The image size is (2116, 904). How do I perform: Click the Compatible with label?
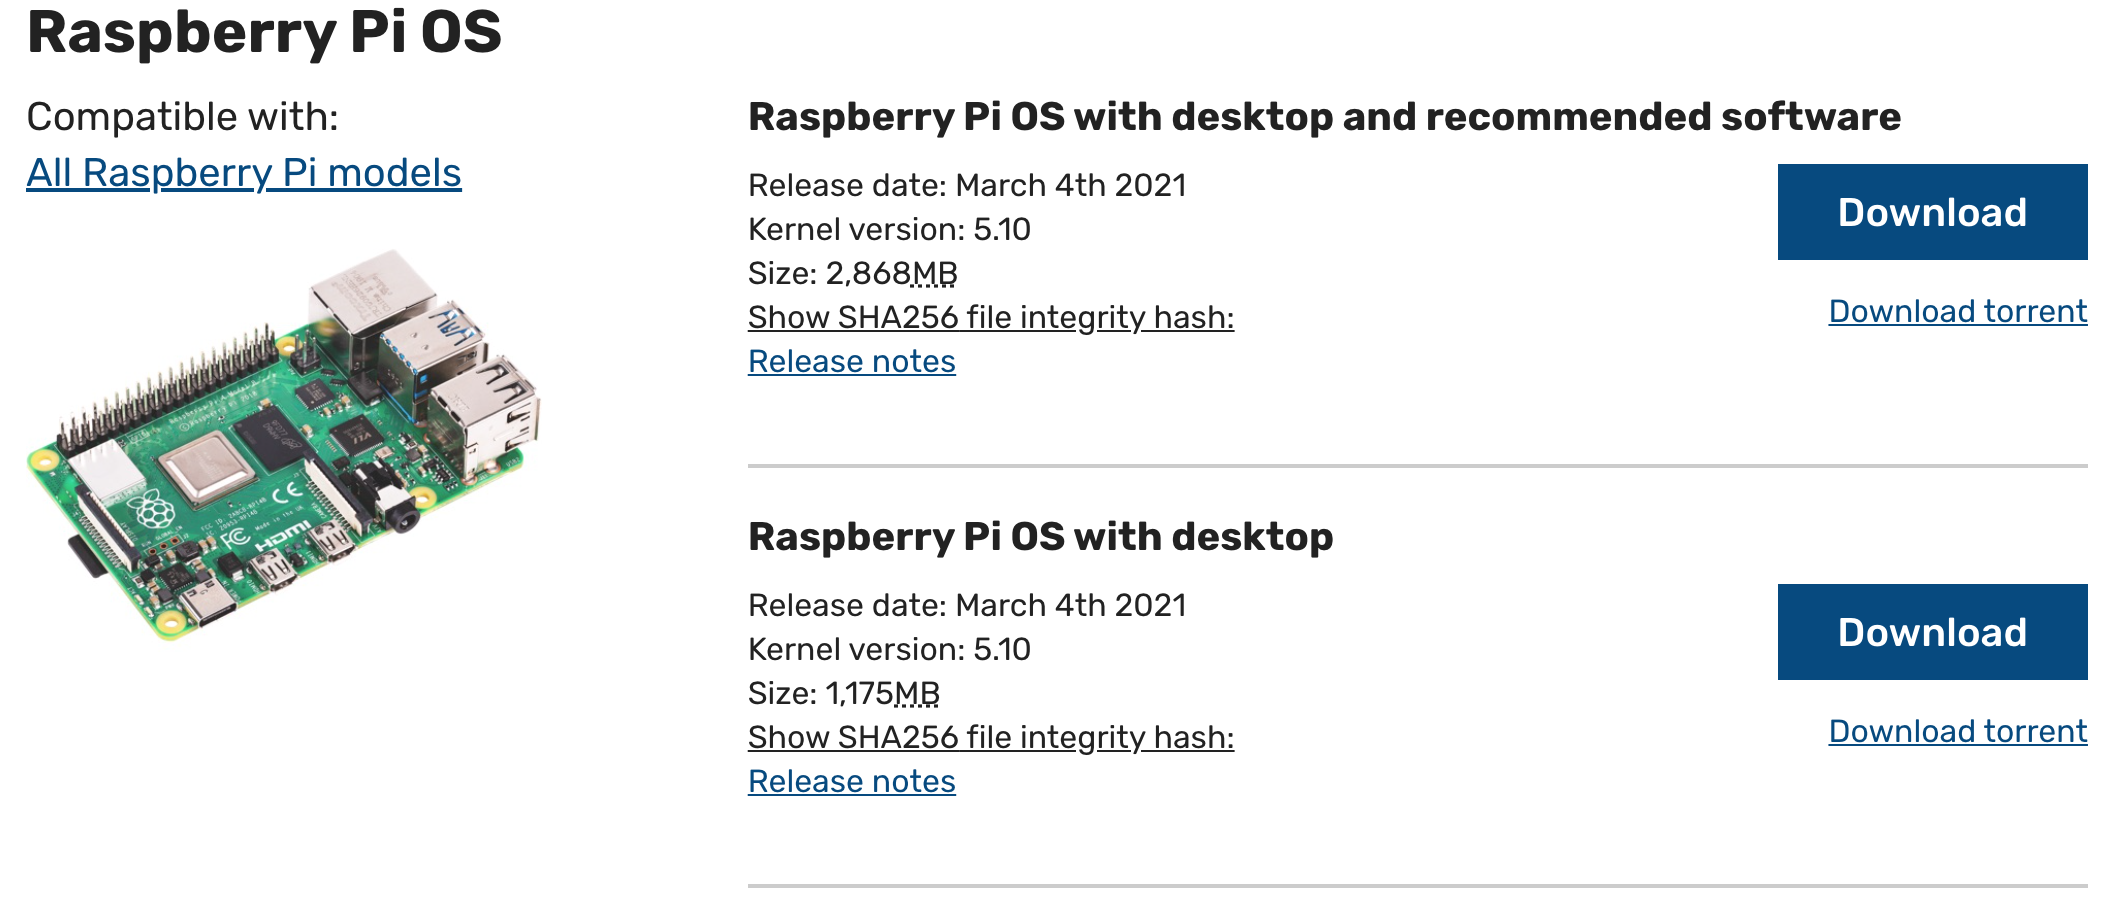pos(182,117)
